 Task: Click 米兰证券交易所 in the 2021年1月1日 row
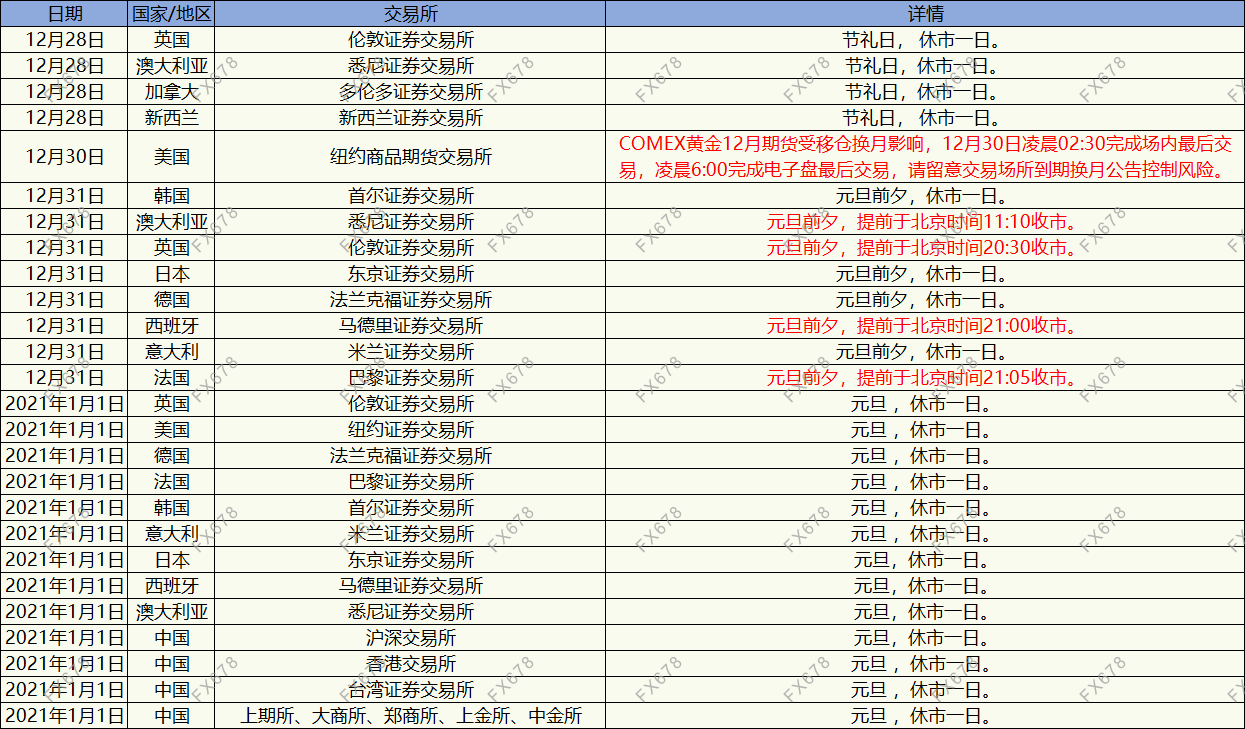tap(410, 534)
